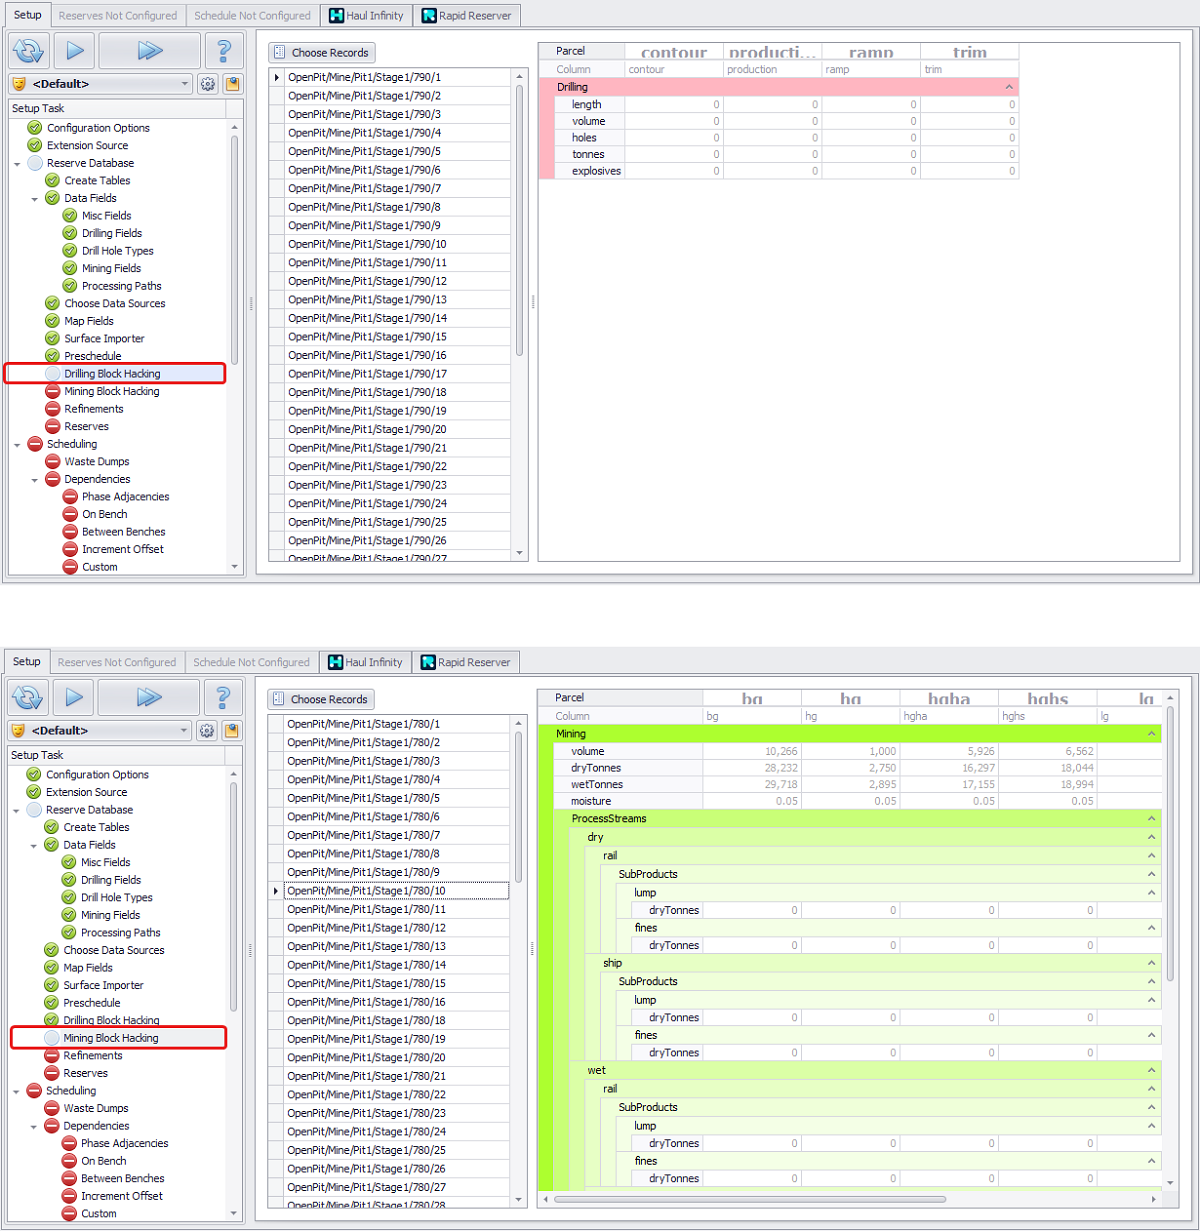Image resolution: width=1200 pixels, height=1231 pixels.
Task: Collapse the green ProcessStreams group
Action: [x=1152, y=819]
